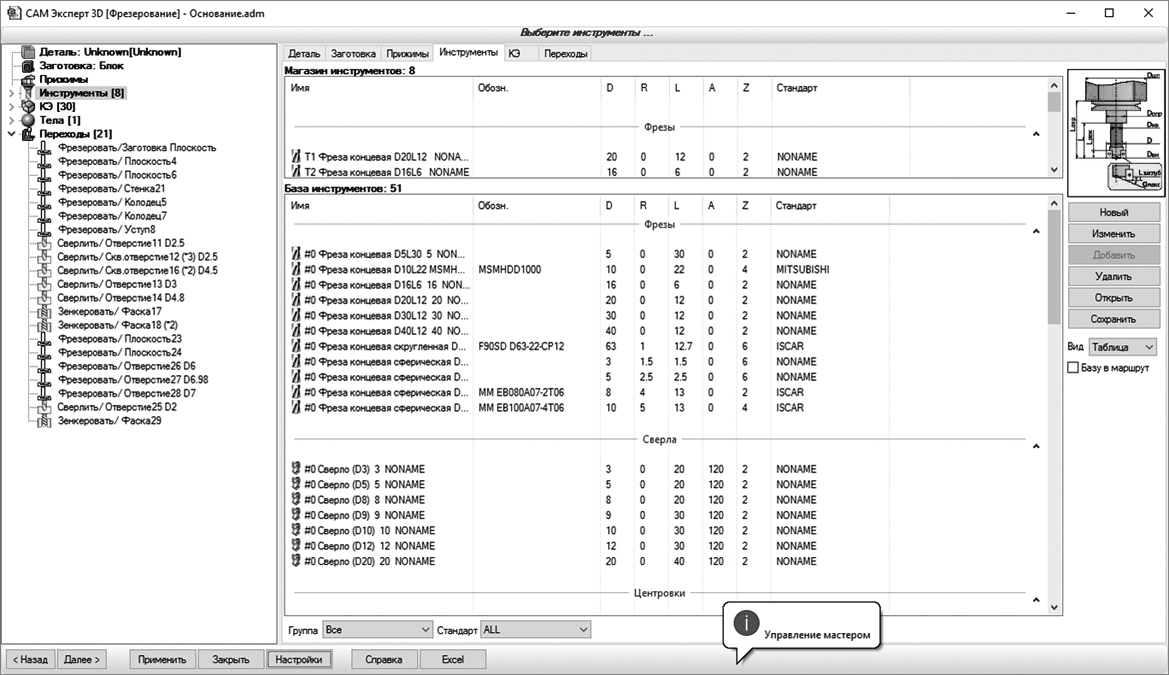Open the Стандарт dropdown showing ALL
The height and width of the screenshot is (675, 1169).
(x=536, y=630)
